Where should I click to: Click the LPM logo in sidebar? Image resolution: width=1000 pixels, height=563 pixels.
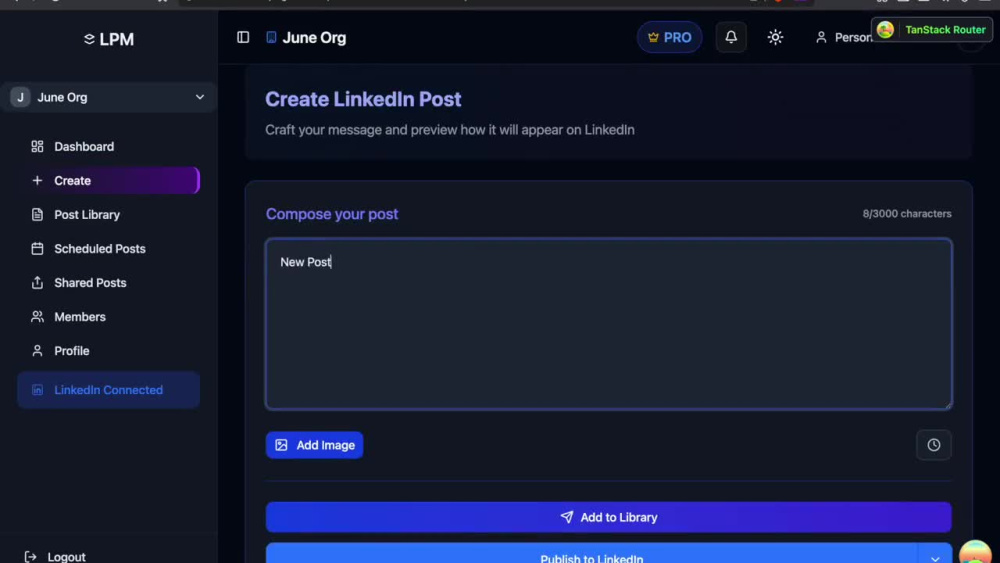[x=109, y=39]
